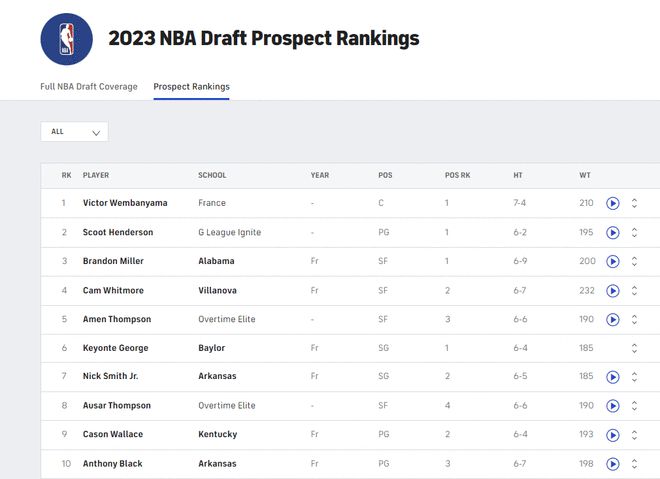Sort table by POS RK column
Viewport: 660px width, 479px height.
tap(458, 175)
